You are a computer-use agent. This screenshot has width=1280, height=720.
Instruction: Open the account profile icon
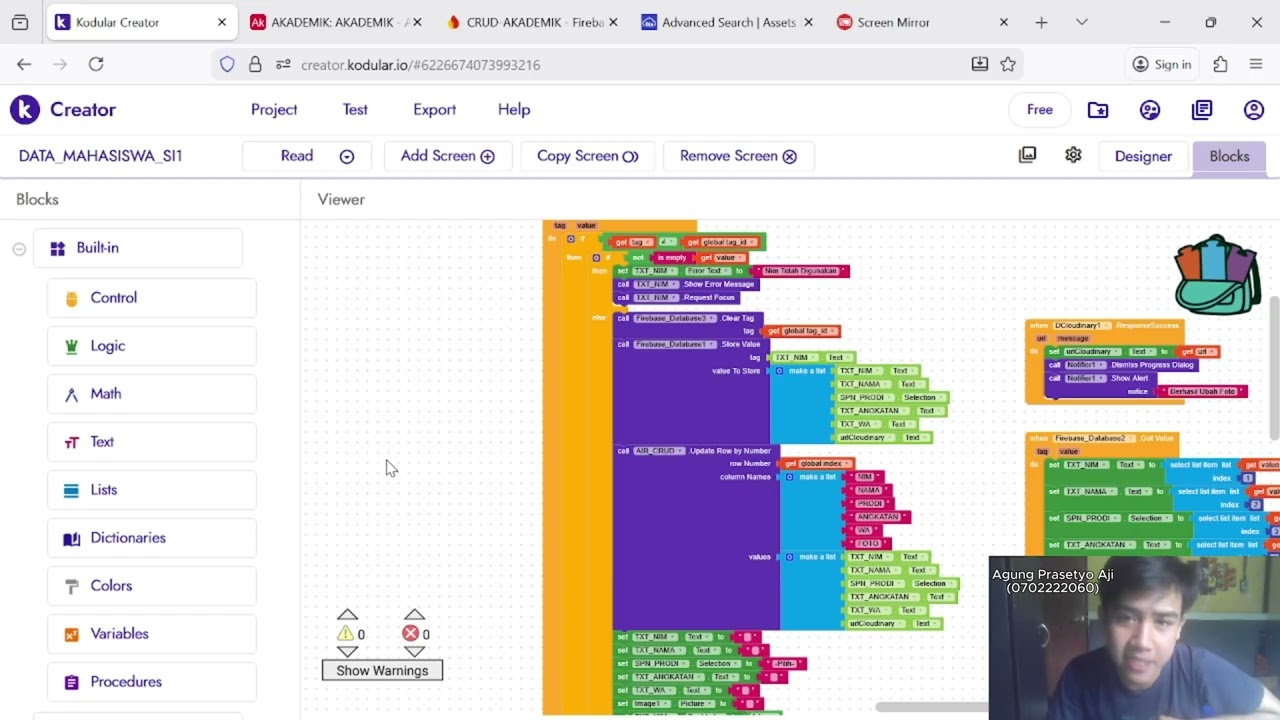coord(1254,110)
